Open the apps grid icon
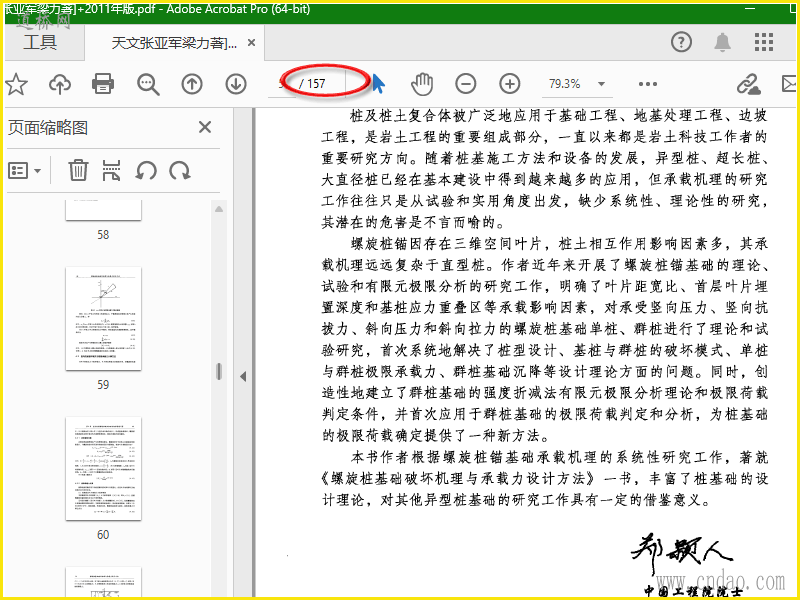800x600 pixels. 763,42
